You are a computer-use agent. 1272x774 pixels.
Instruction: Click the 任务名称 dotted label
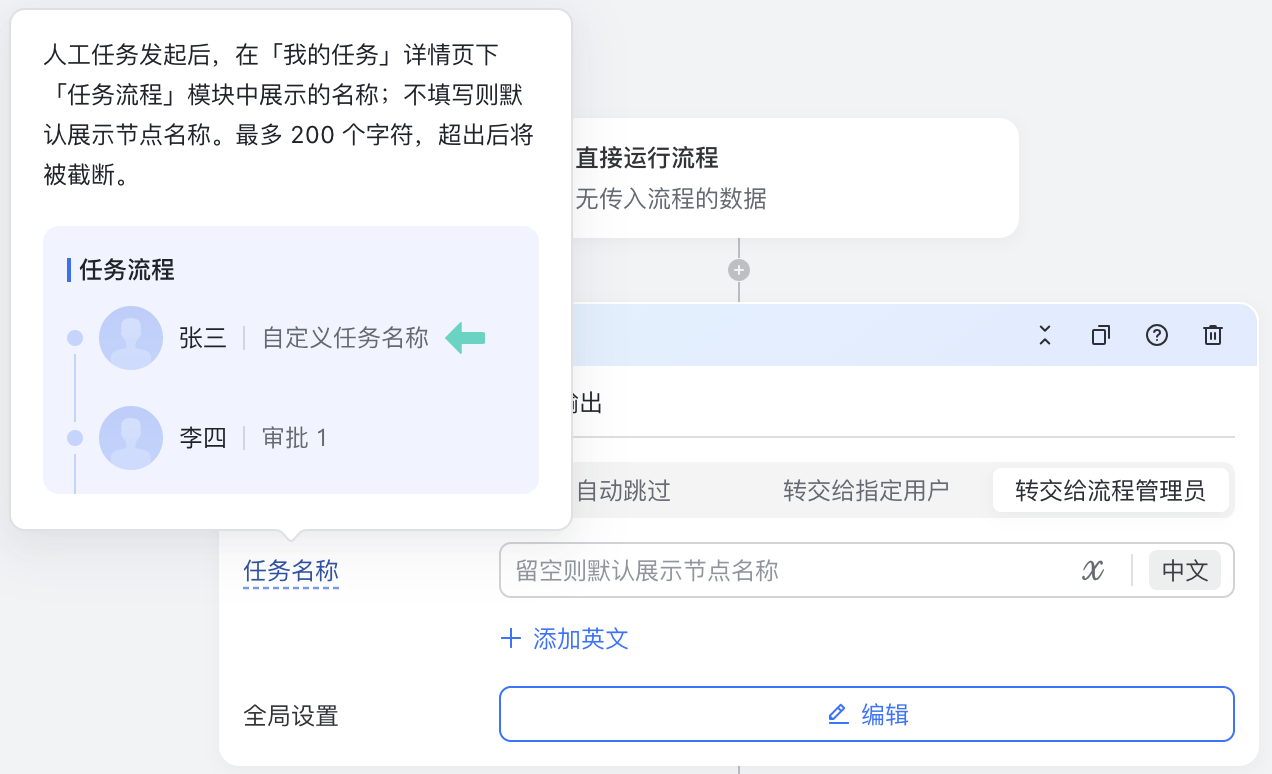291,571
